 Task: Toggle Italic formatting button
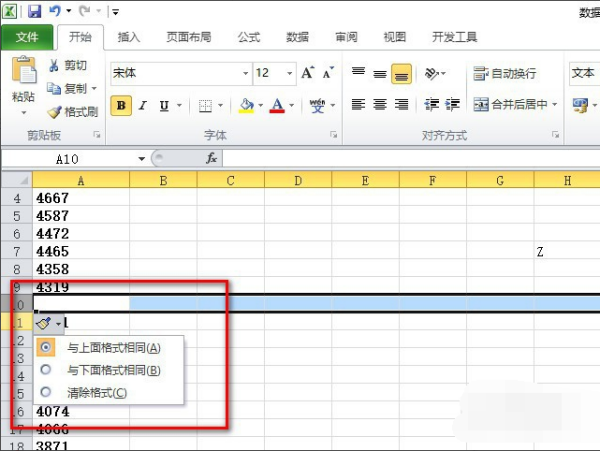[x=143, y=105]
